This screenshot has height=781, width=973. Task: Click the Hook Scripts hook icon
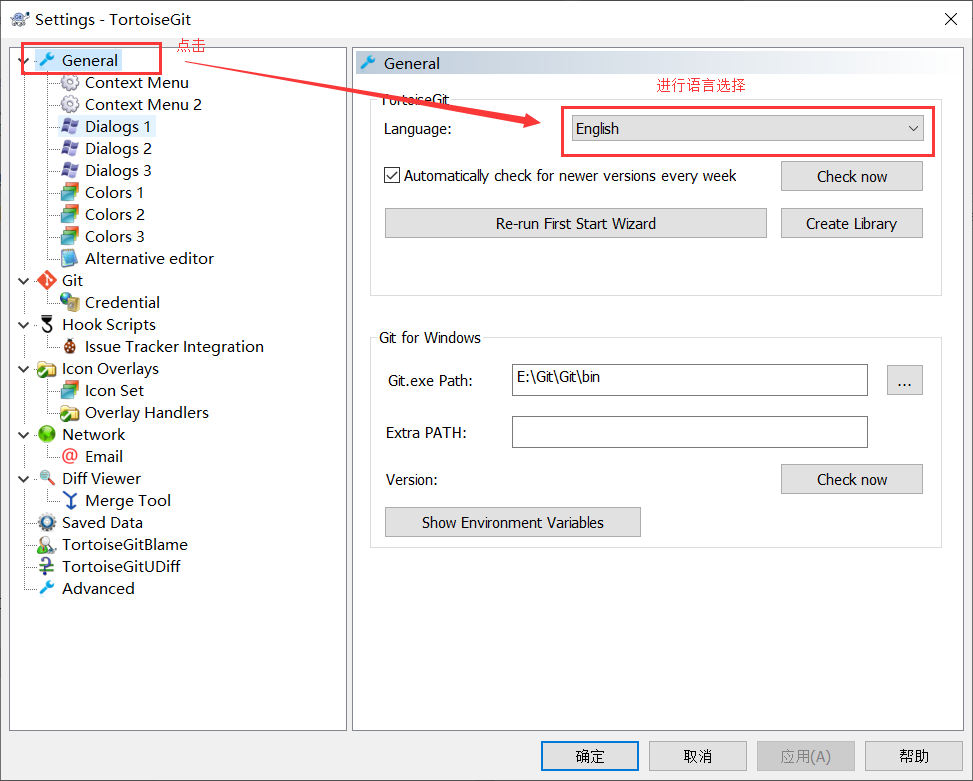47,324
